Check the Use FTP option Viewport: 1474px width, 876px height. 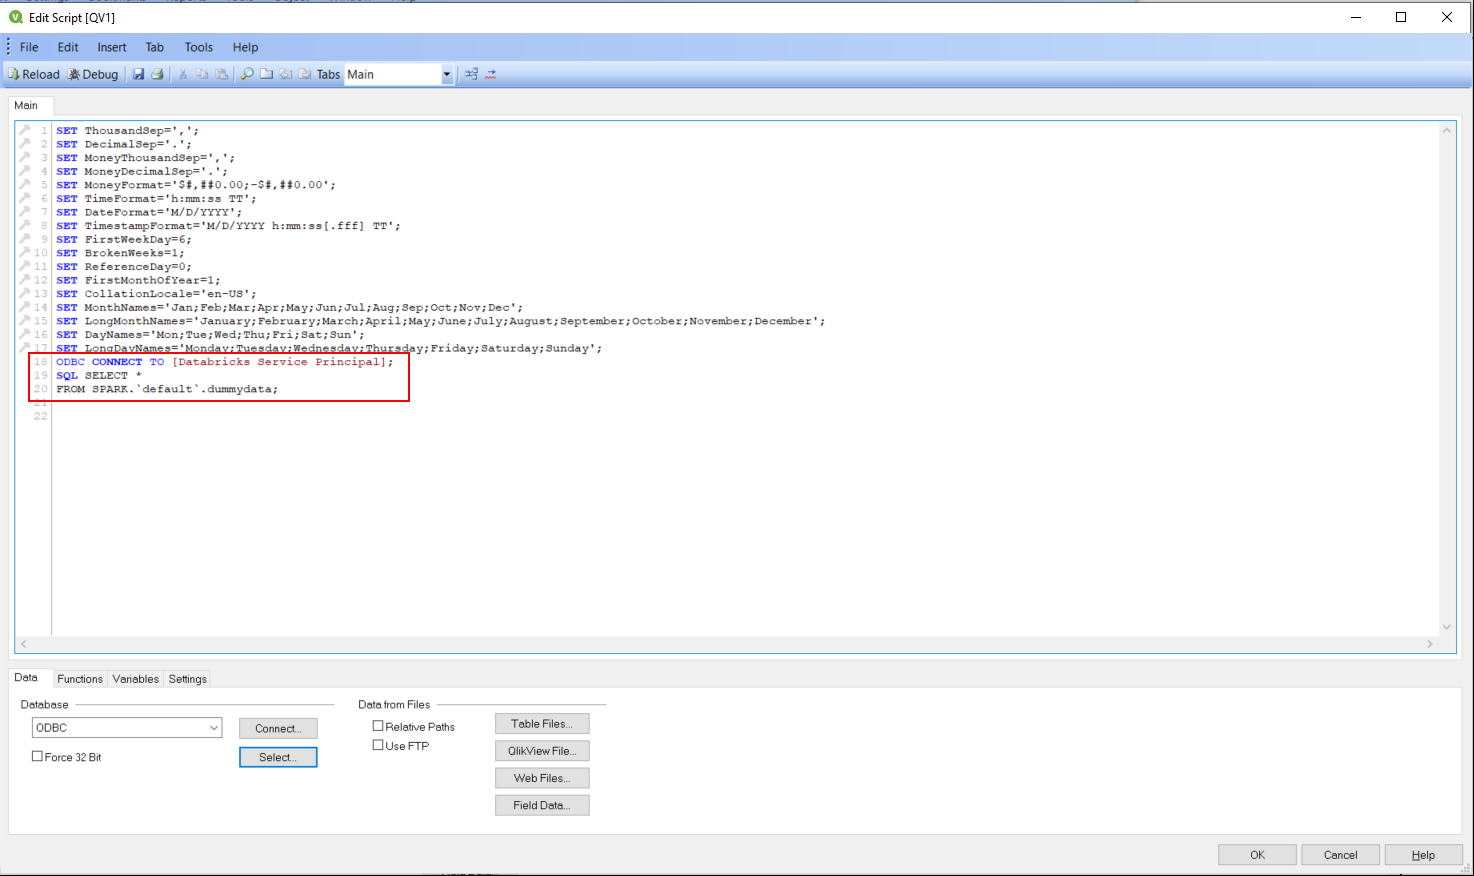378,745
